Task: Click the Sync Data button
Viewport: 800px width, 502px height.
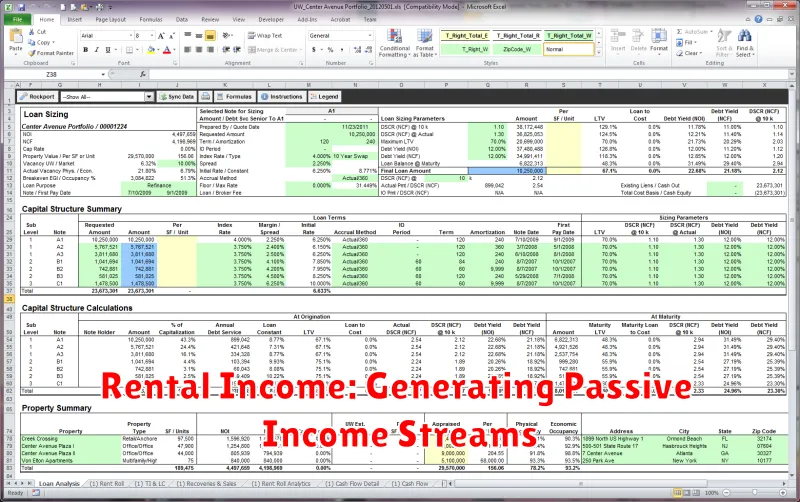Action: [177, 96]
